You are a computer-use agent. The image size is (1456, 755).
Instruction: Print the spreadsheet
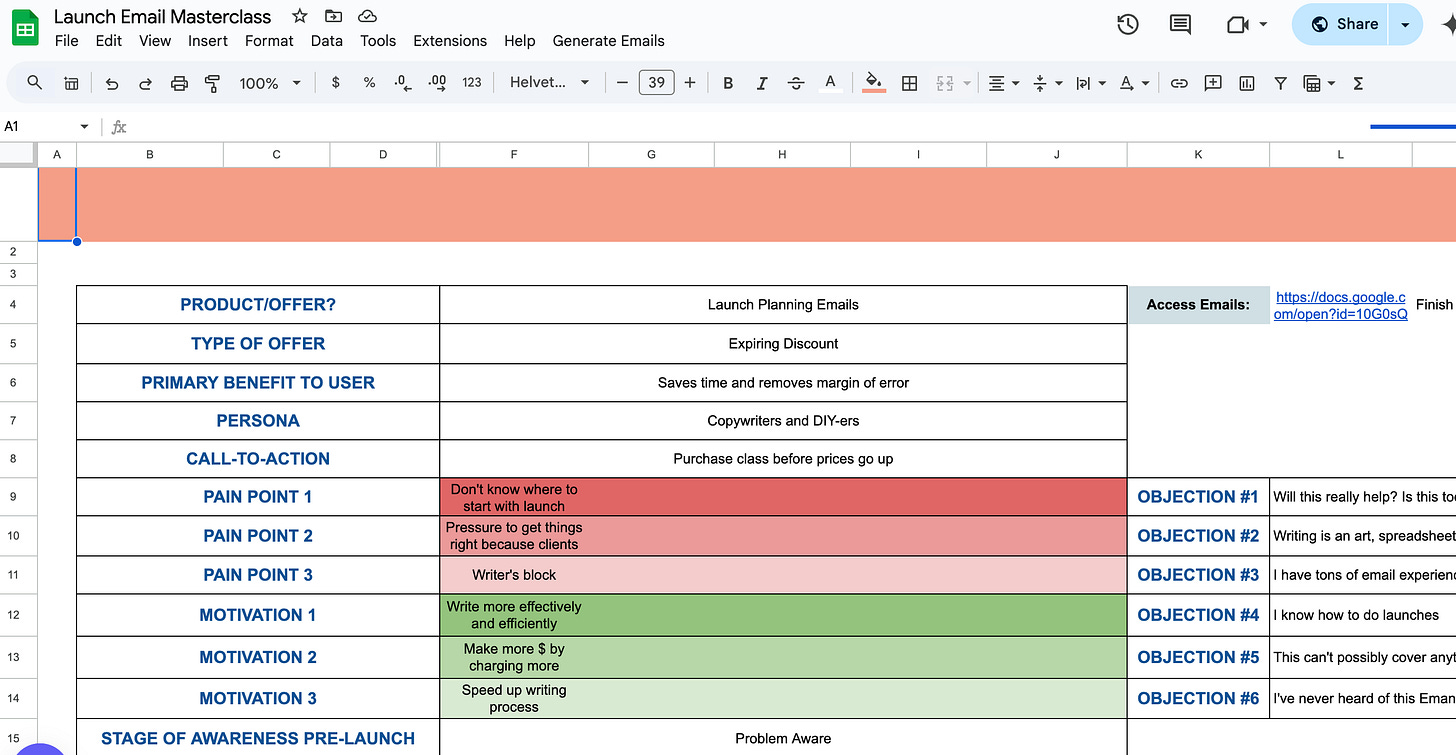point(179,83)
